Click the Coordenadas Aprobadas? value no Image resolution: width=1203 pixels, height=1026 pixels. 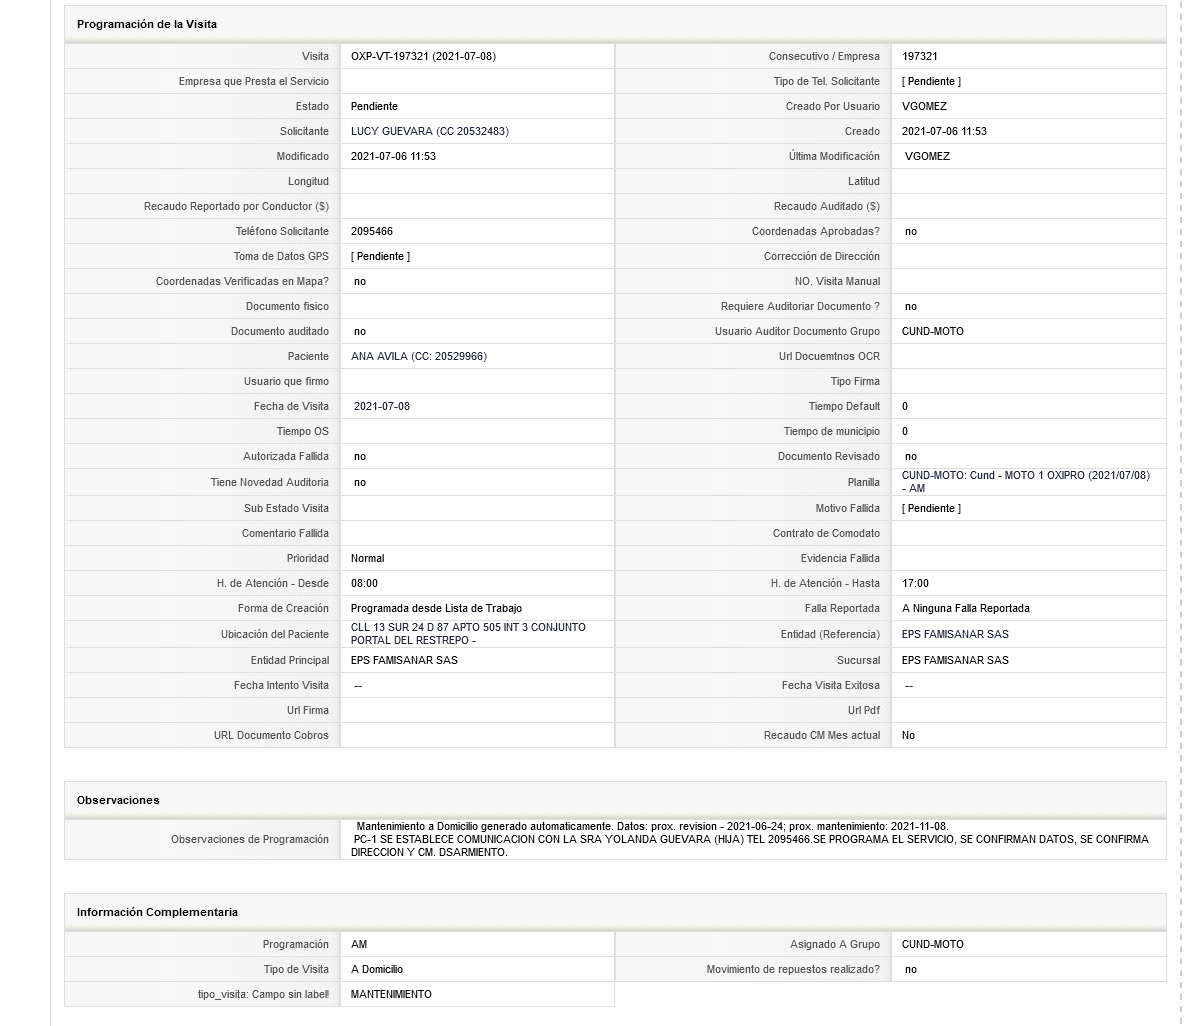(911, 232)
